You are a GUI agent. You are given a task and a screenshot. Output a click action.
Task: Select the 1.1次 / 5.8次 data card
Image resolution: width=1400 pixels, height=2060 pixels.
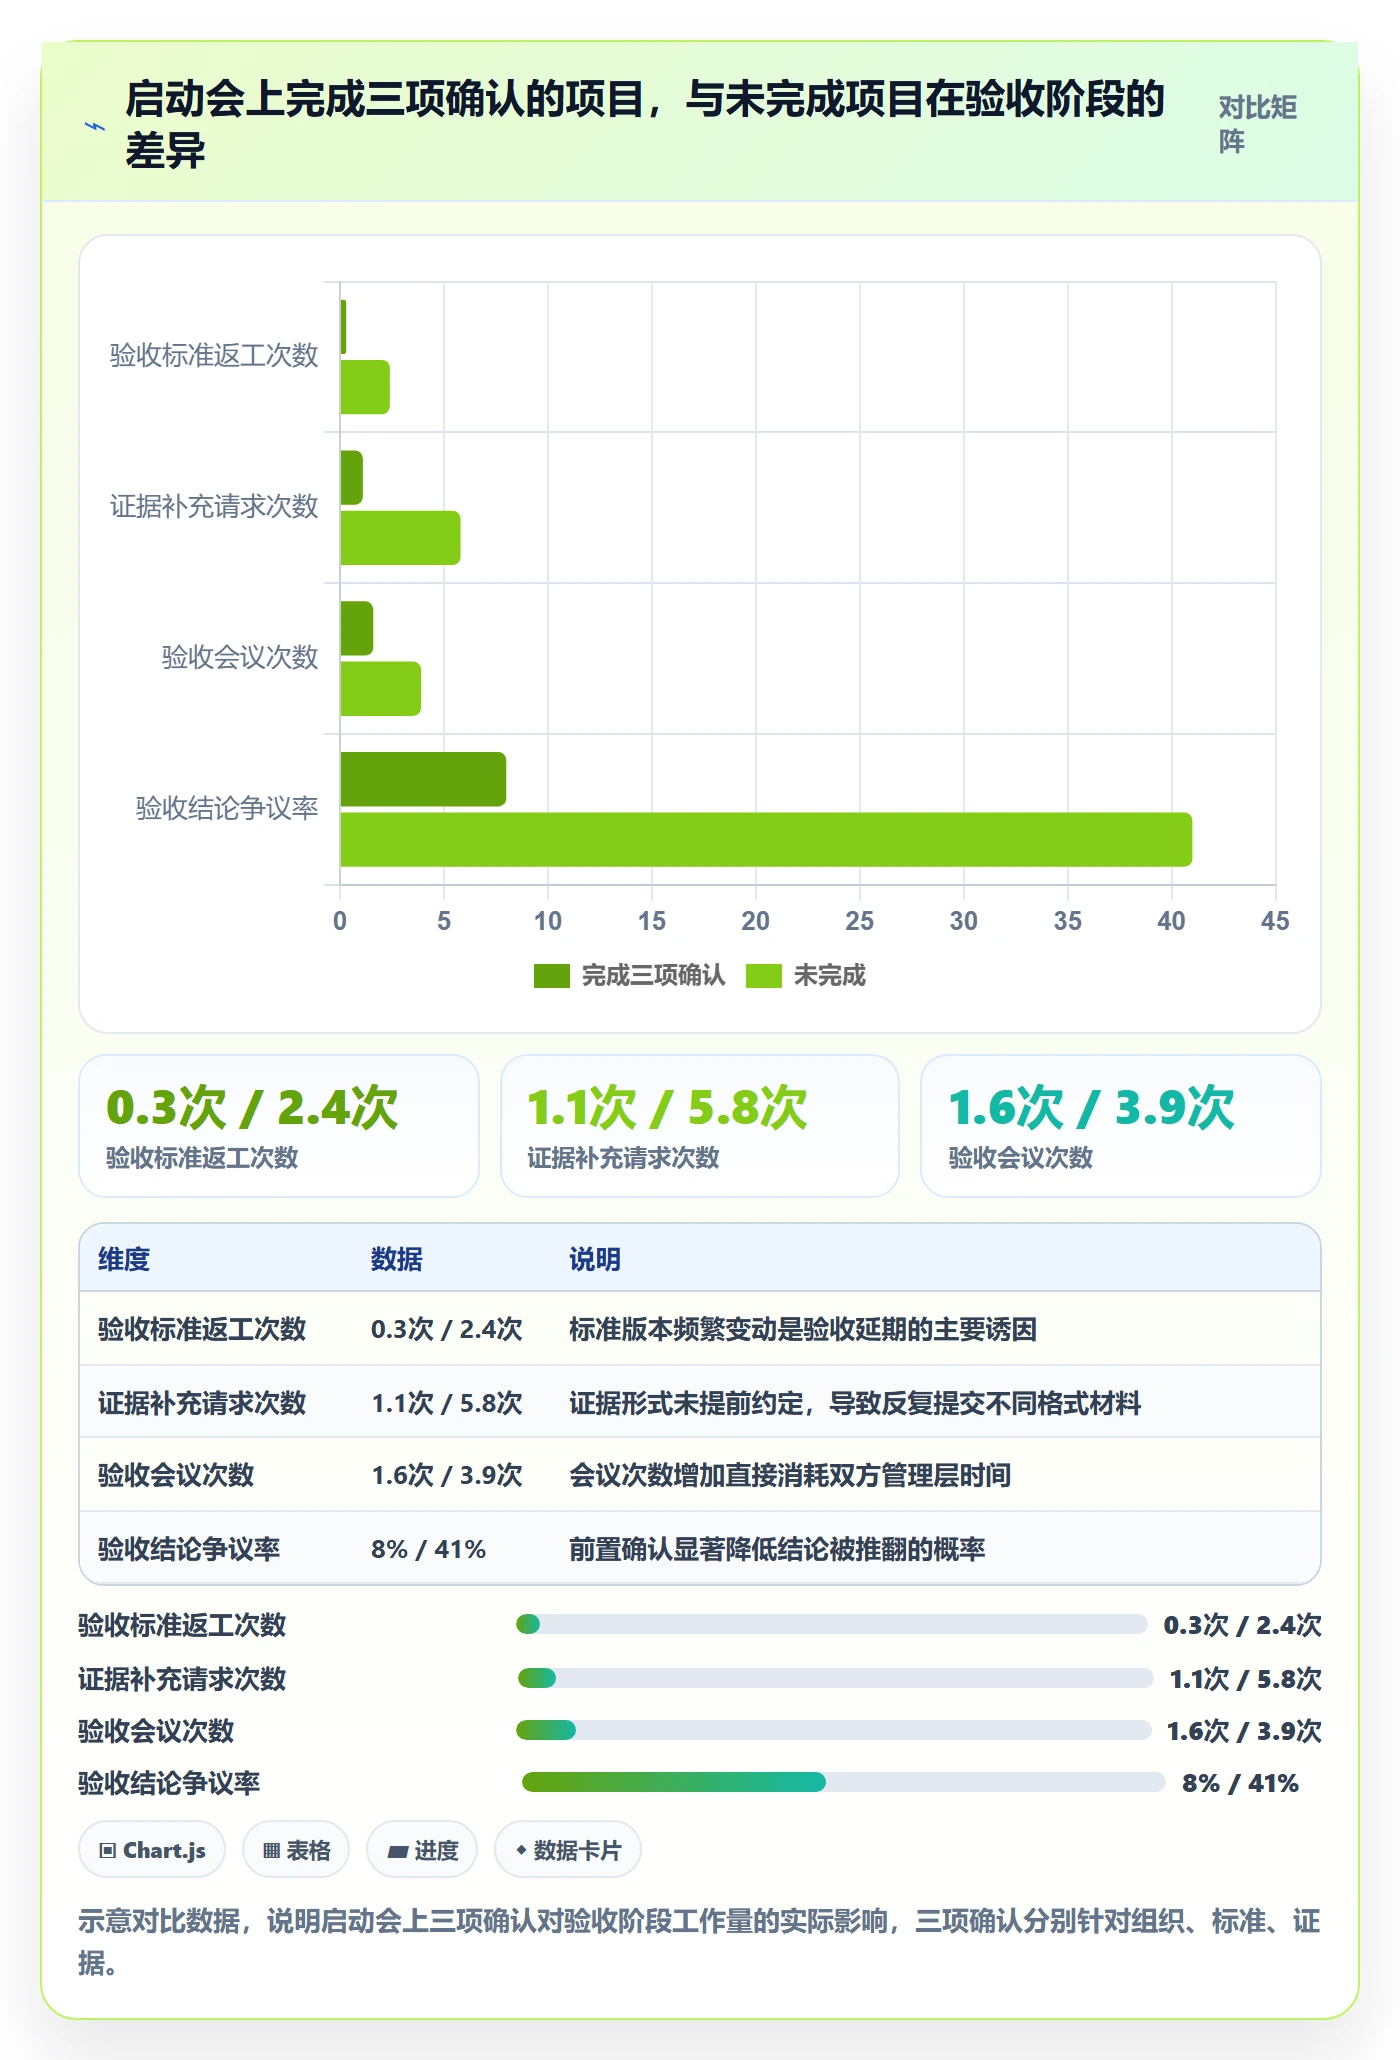[700, 1126]
